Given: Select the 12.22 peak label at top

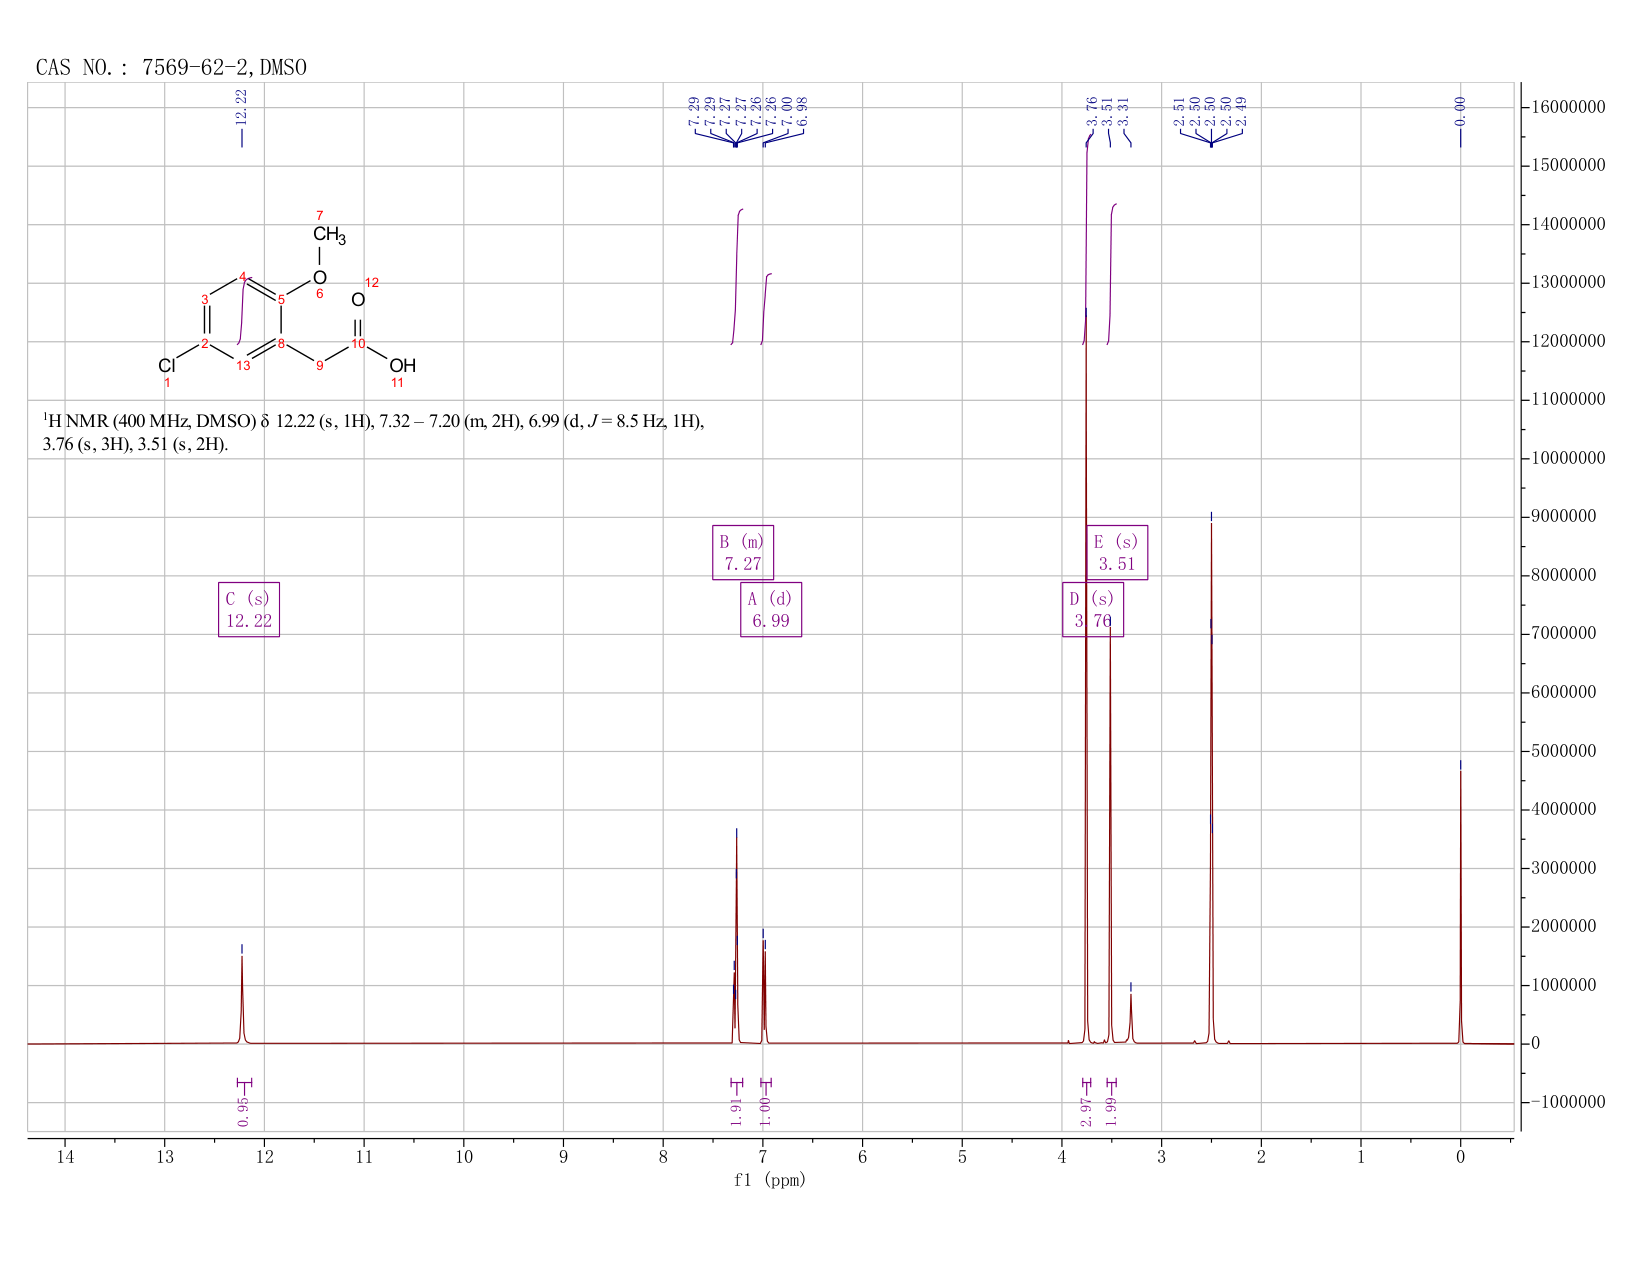Looking at the screenshot, I should click(241, 106).
